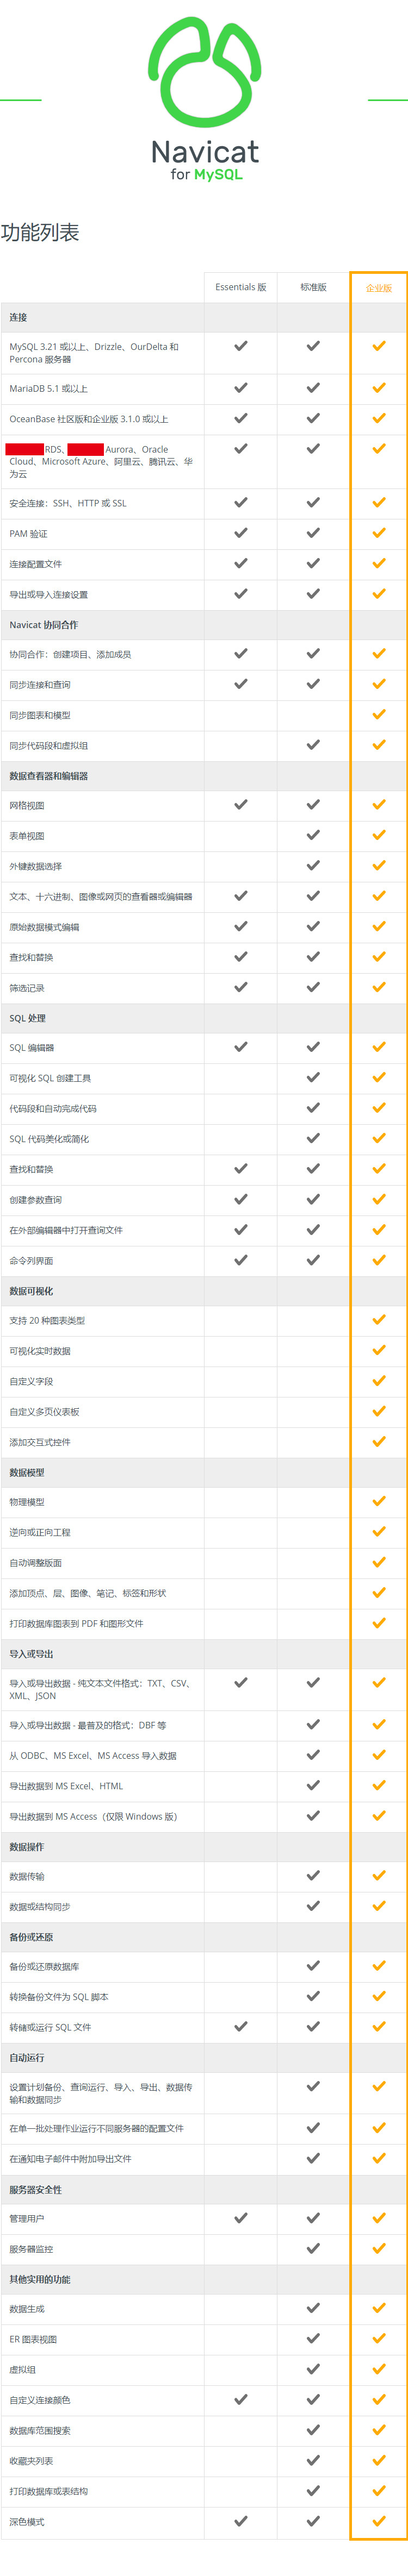Click 标准版 checkmark in 数据传输 row

pyautogui.click(x=313, y=1876)
